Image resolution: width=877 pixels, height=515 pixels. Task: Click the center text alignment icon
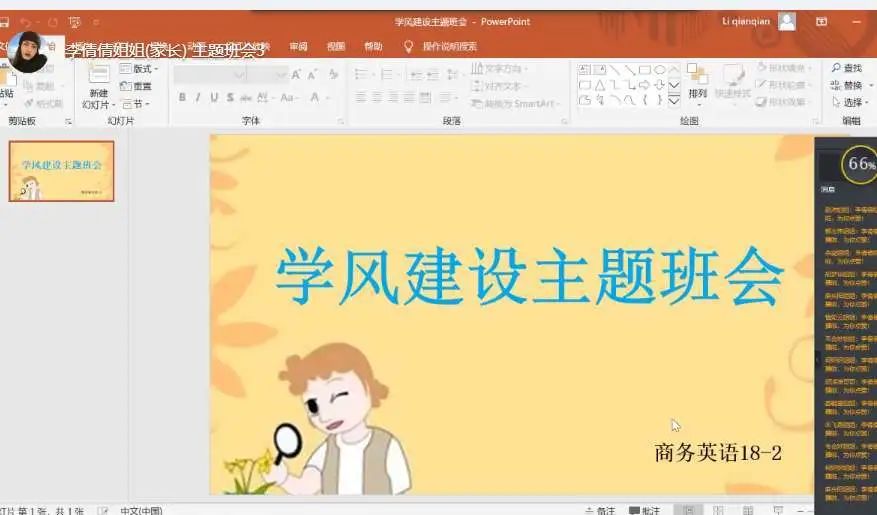pos(377,98)
